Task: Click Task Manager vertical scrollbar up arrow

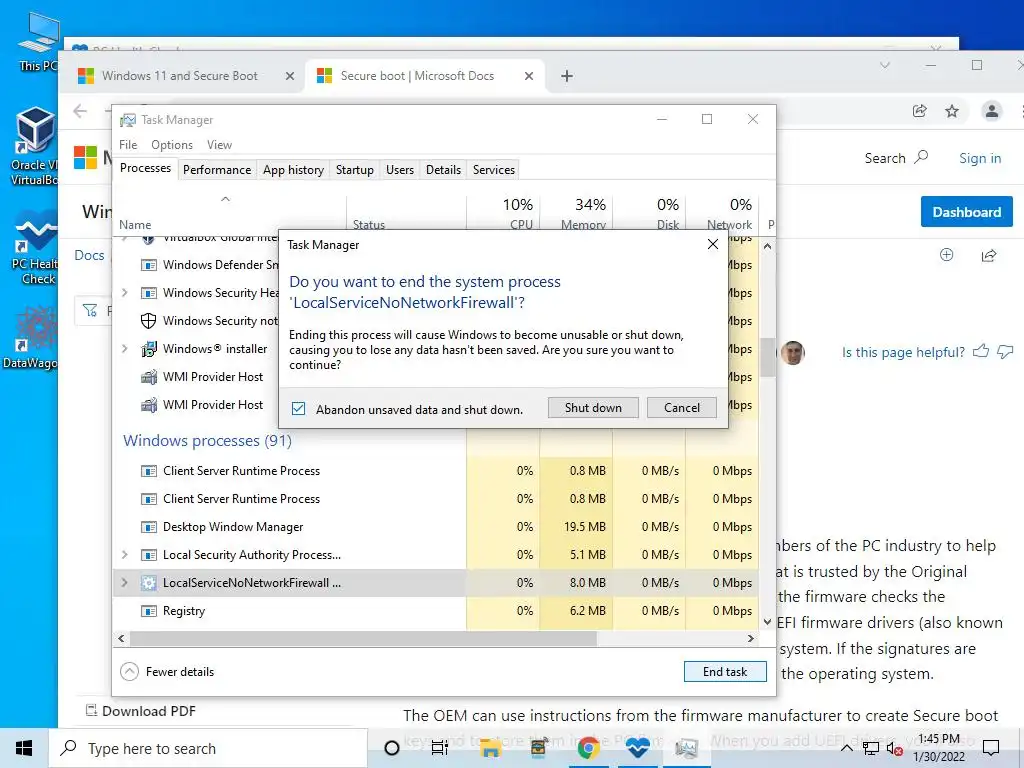Action: [767, 246]
